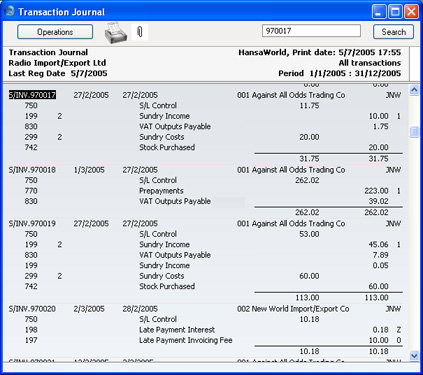This screenshot has height=375, width=423.
Task: Open the Operations menu
Action: tap(55, 32)
